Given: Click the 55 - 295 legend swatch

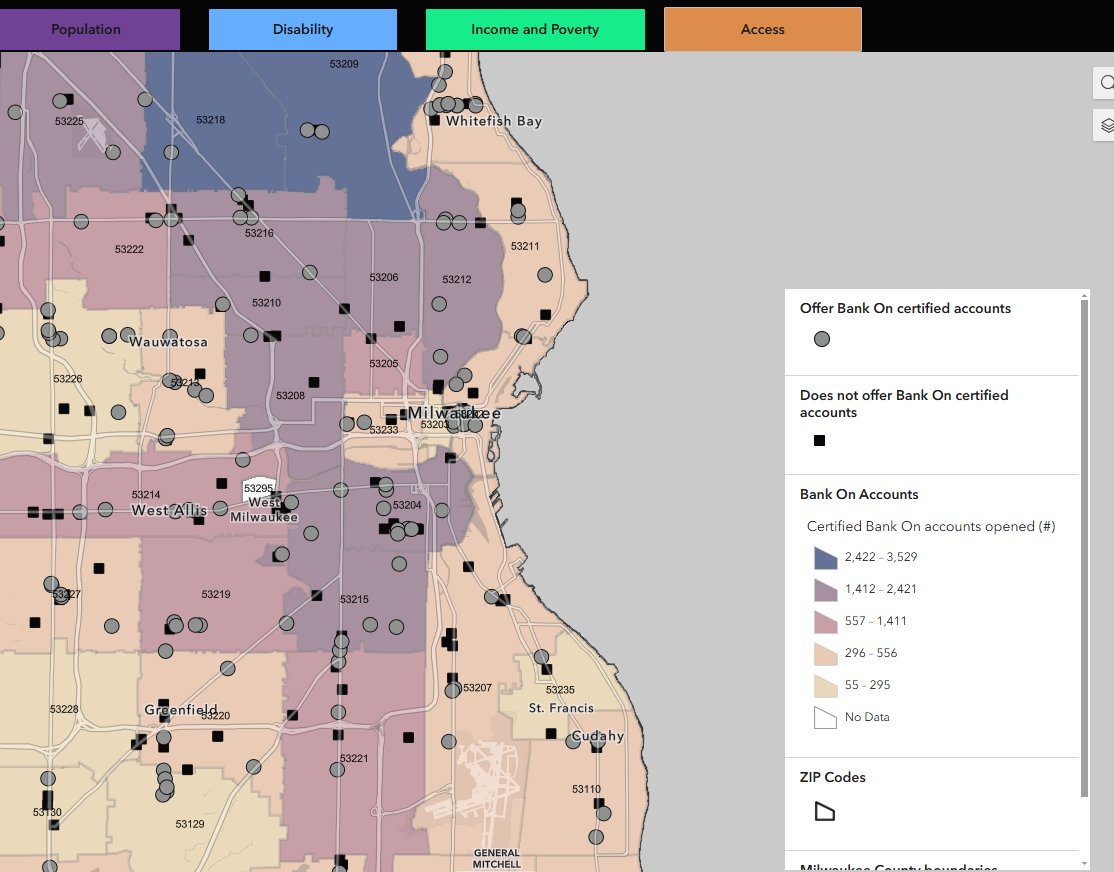Looking at the screenshot, I should click(x=825, y=685).
